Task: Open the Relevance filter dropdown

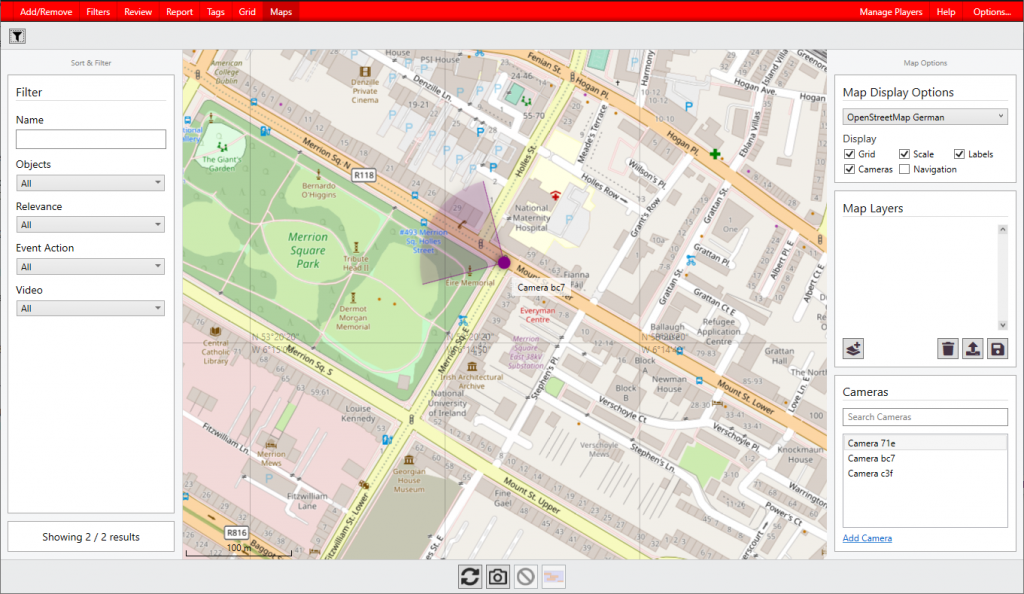Action: pyautogui.click(x=90, y=225)
